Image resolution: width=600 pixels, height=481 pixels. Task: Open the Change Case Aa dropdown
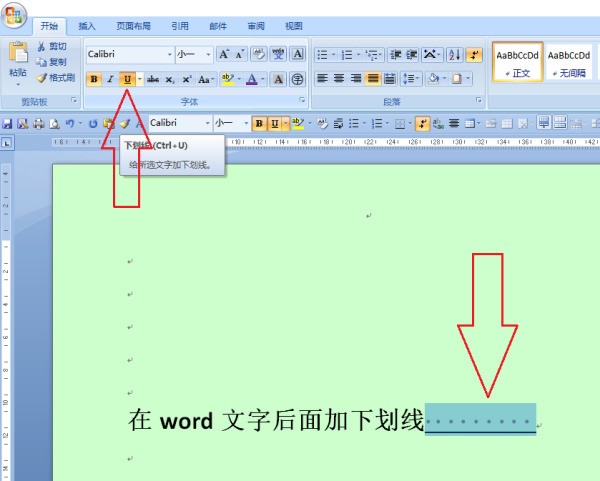click(206, 79)
